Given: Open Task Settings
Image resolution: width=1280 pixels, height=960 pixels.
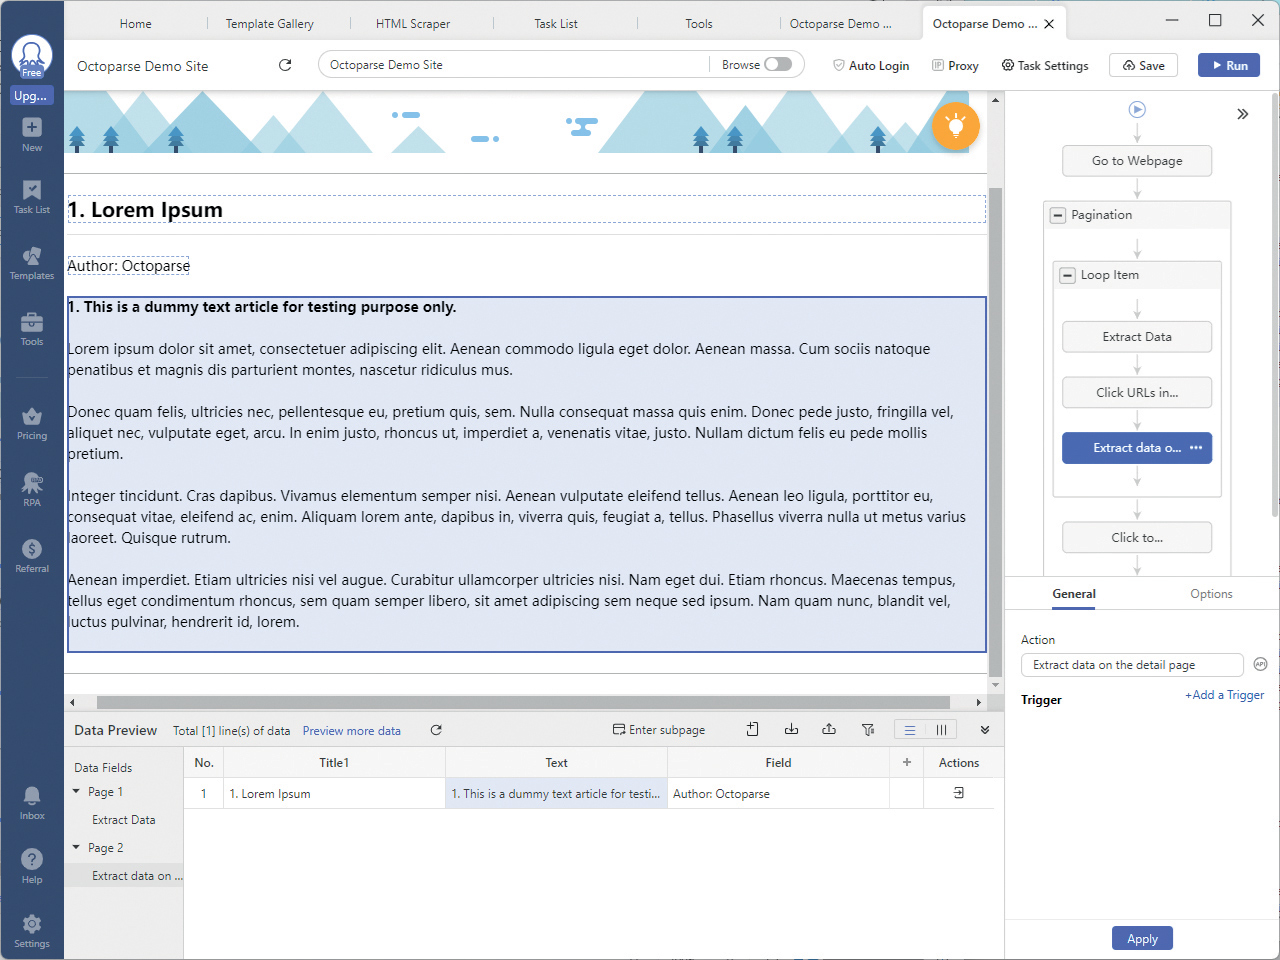Looking at the screenshot, I should coord(1045,65).
